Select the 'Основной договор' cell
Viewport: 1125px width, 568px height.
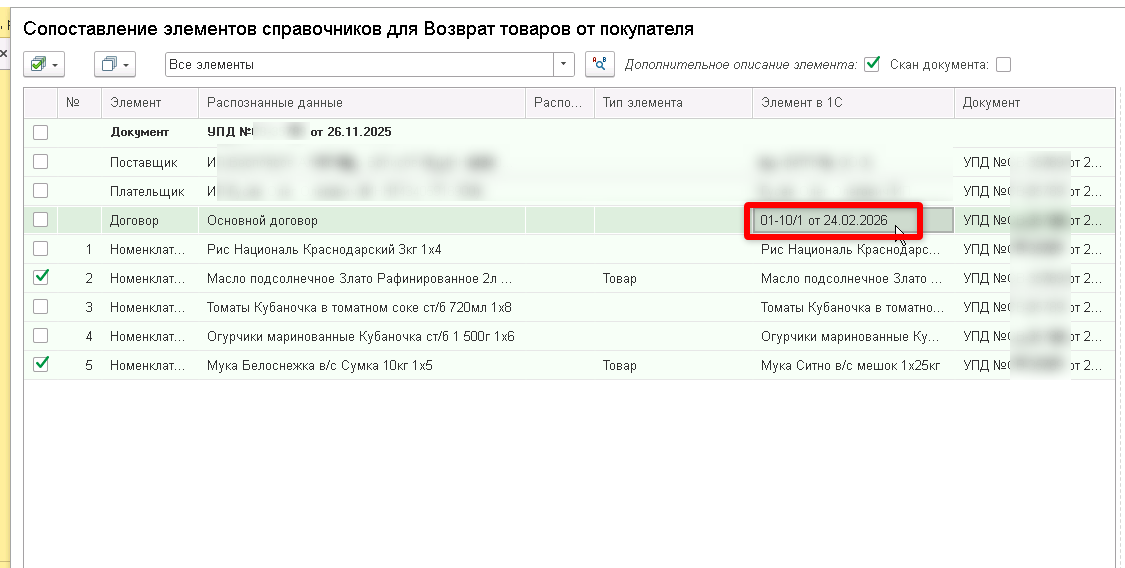pyautogui.click(x=362, y=220)
